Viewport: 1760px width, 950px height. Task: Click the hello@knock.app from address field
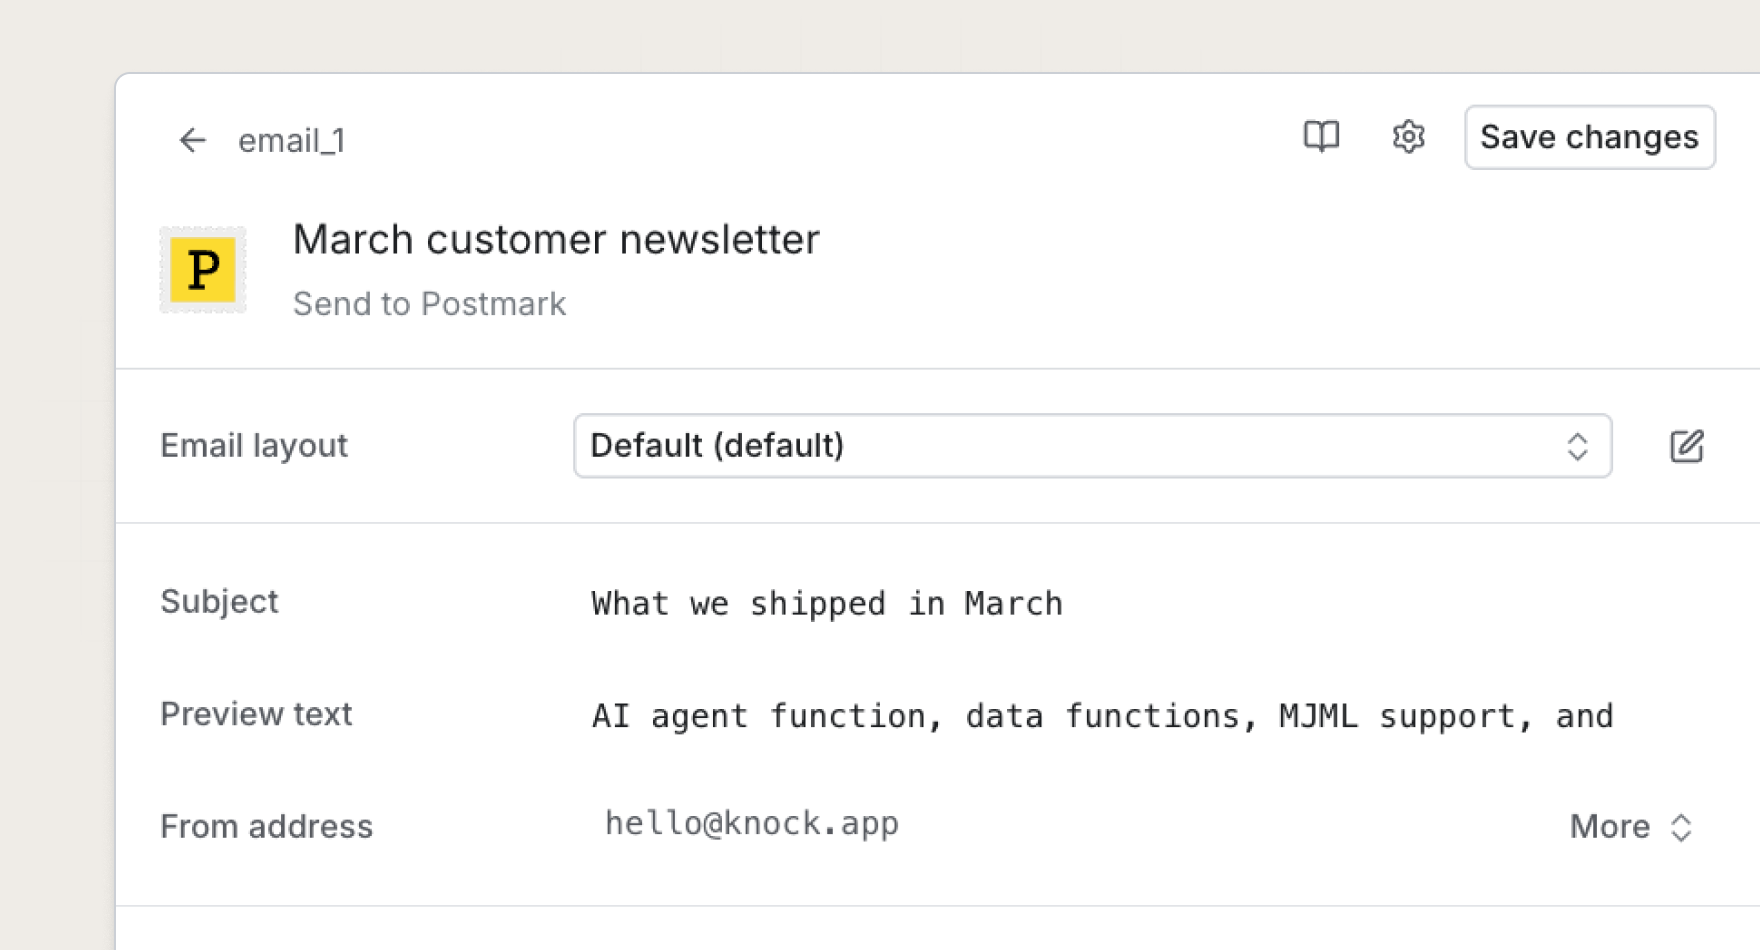pos(752,823)
